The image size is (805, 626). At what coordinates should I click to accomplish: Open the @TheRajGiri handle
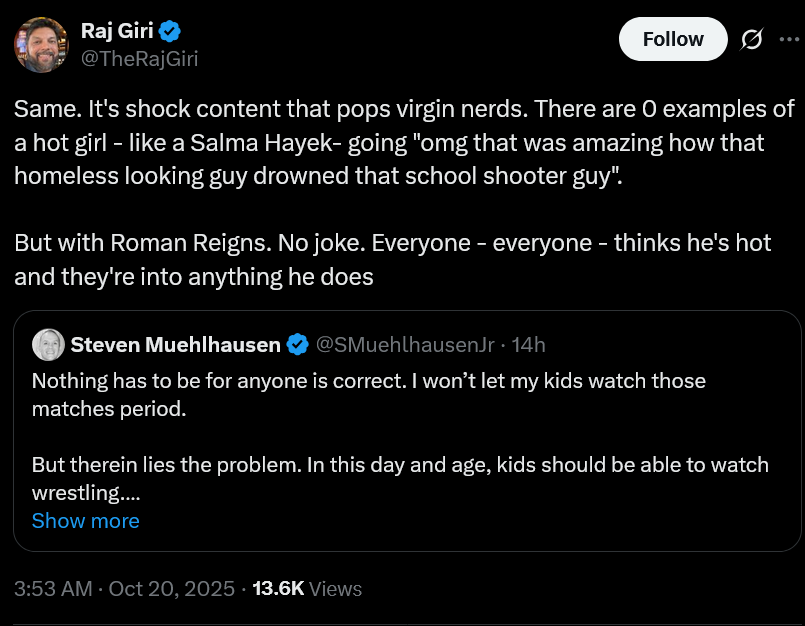click(139, 59)
